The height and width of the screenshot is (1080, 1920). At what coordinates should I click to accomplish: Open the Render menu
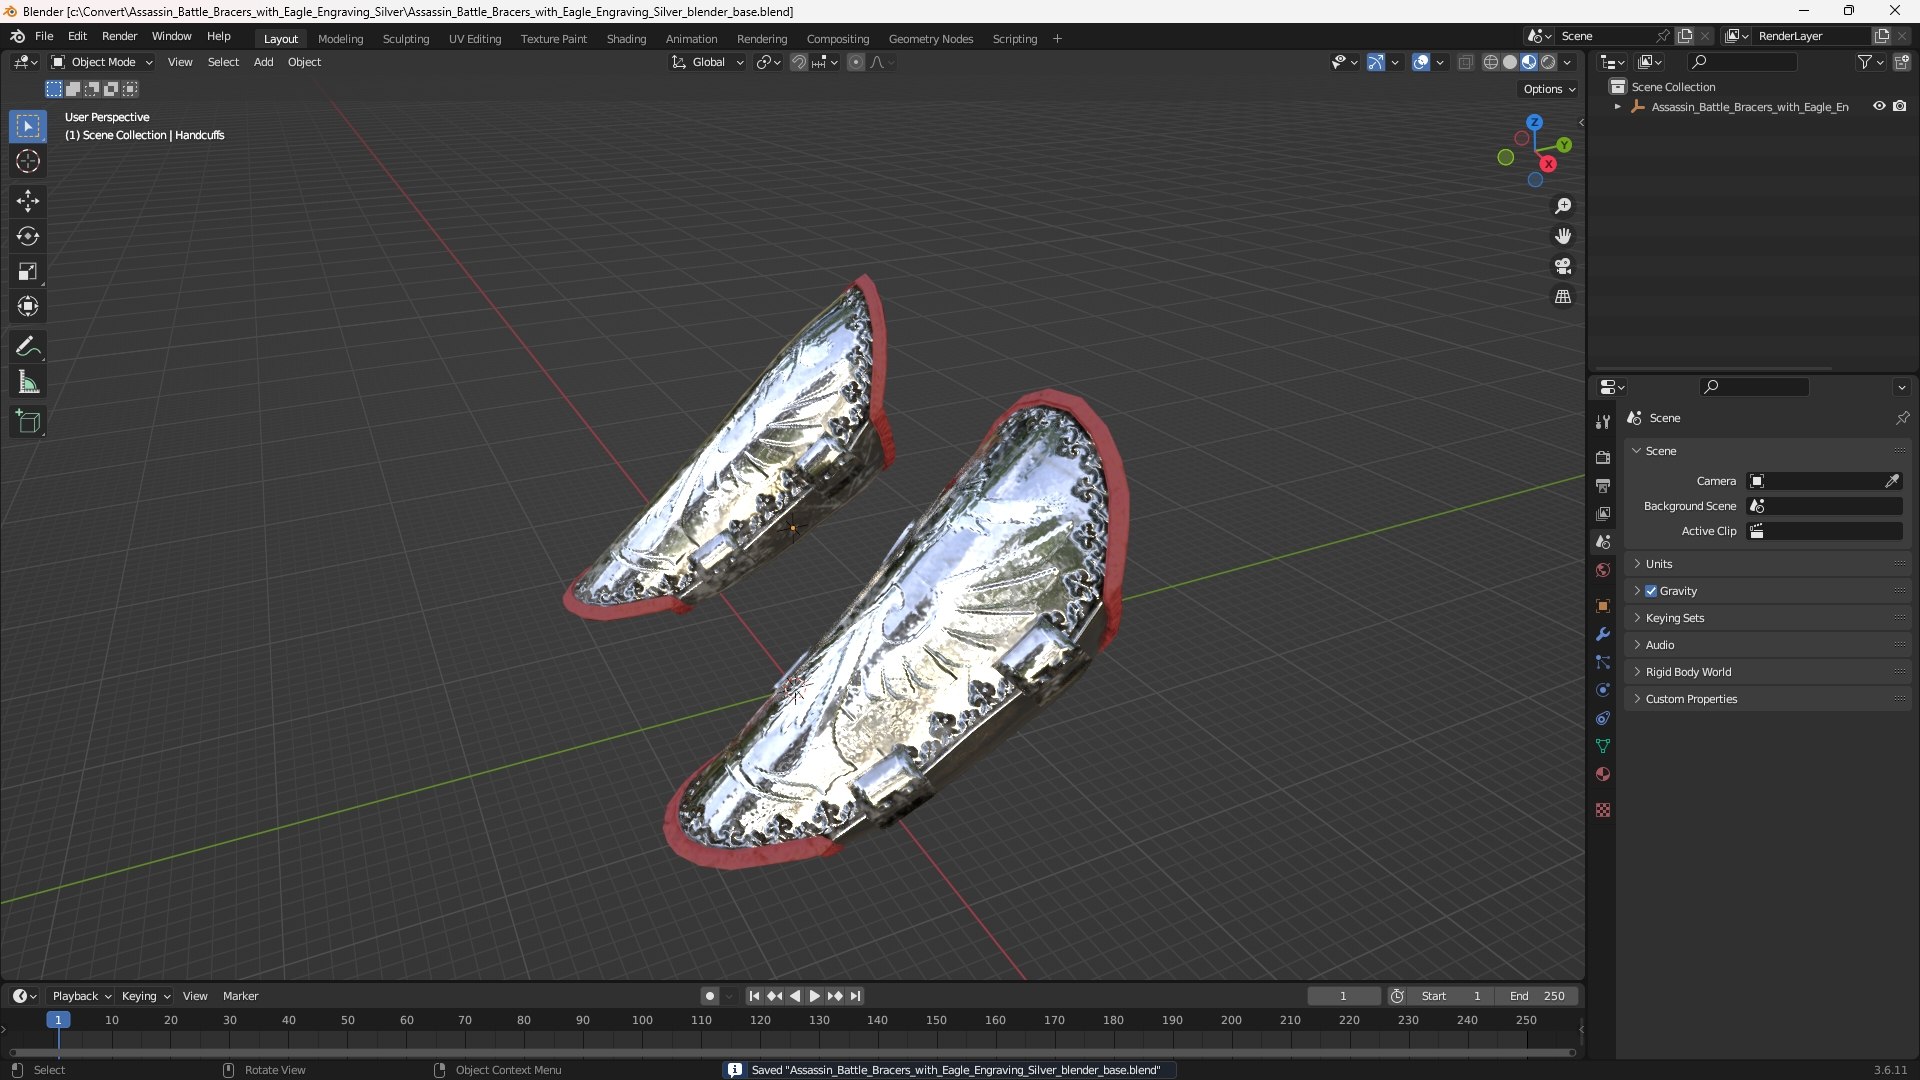click(119, 36)
